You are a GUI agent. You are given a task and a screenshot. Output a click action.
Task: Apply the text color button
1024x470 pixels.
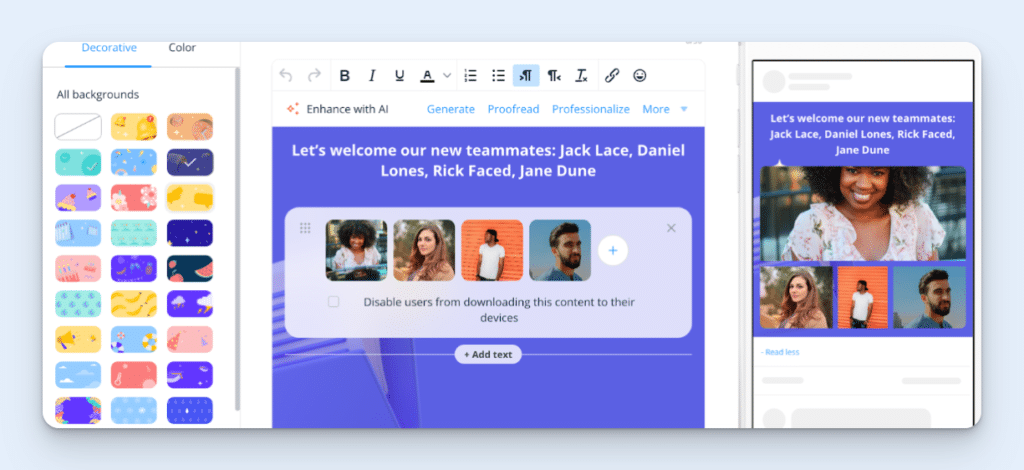(427, 76)
